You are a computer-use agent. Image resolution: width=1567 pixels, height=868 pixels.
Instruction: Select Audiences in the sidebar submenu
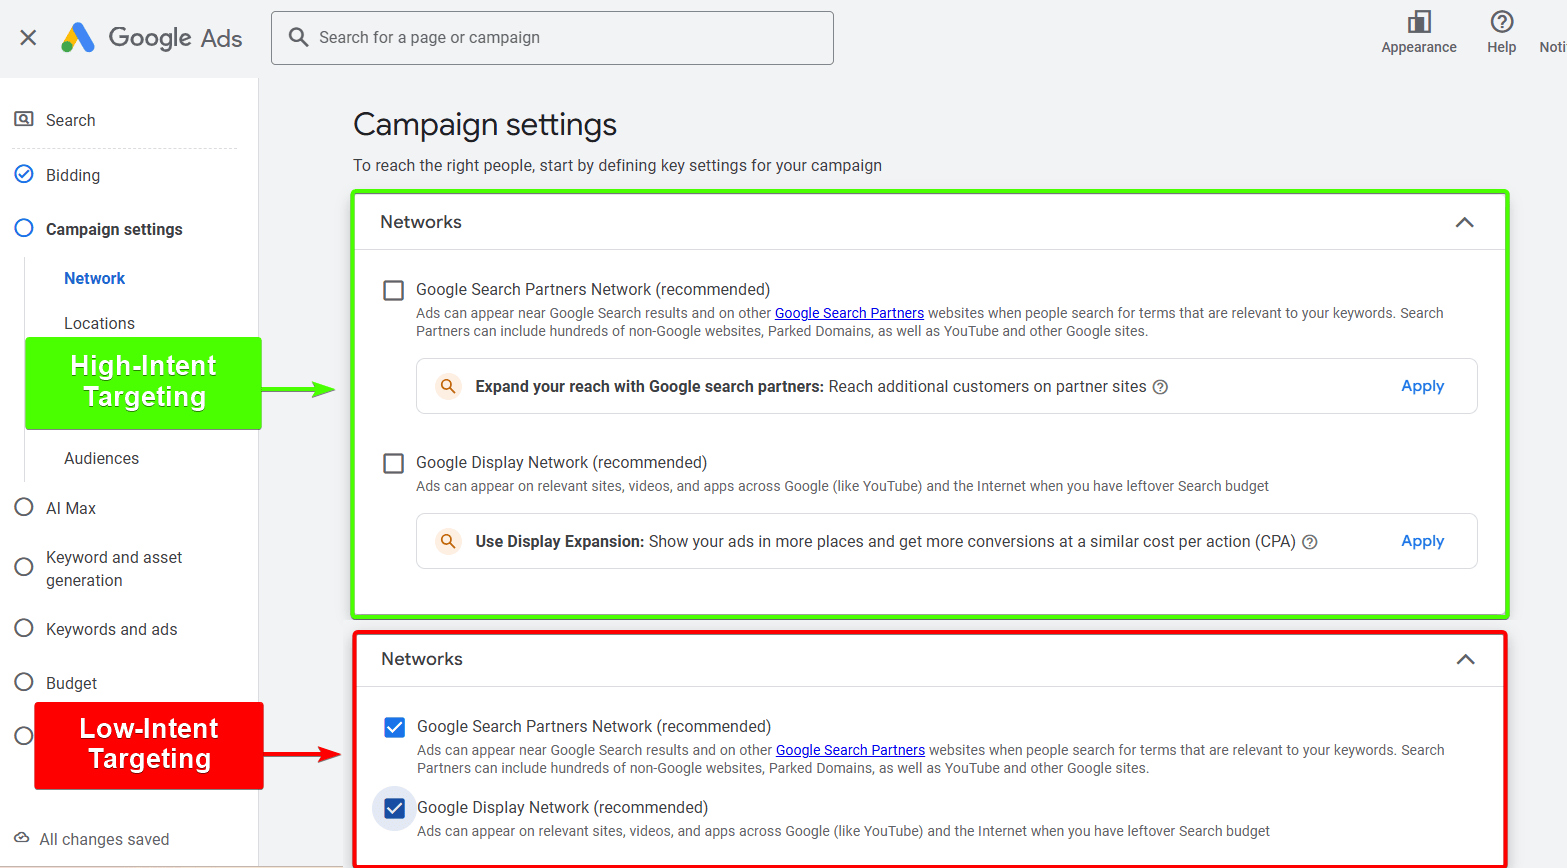coord(101,458)
